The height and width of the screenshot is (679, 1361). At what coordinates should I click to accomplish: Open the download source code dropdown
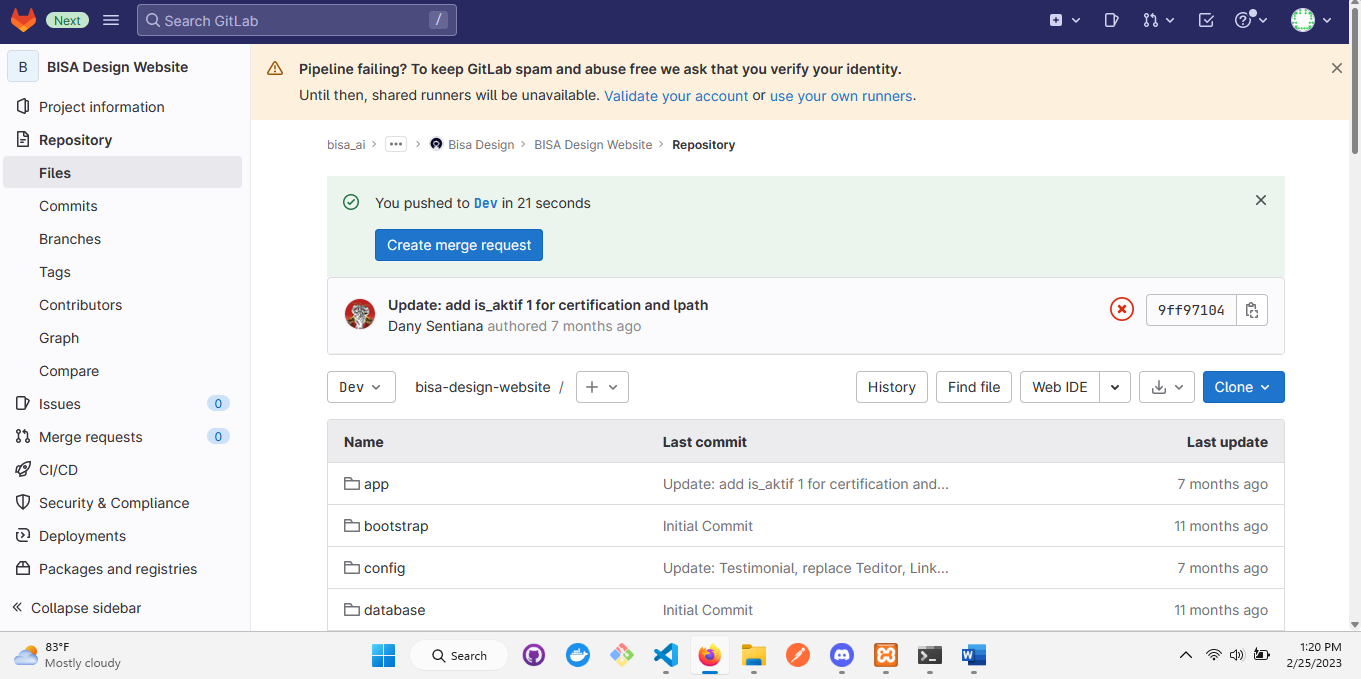click(x=1167, y=387)
